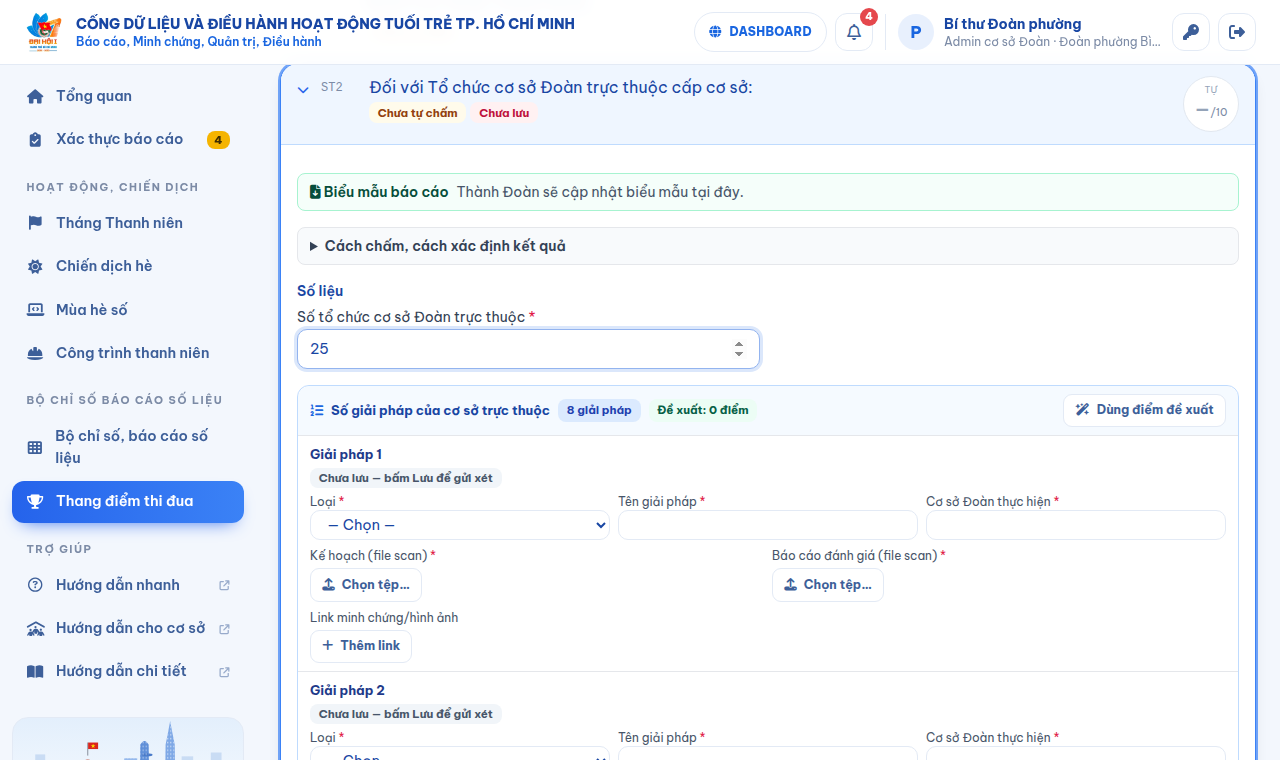
Task: Click the Biểu mẫu báo cáo file icon
Action: [x=315, y=192]
